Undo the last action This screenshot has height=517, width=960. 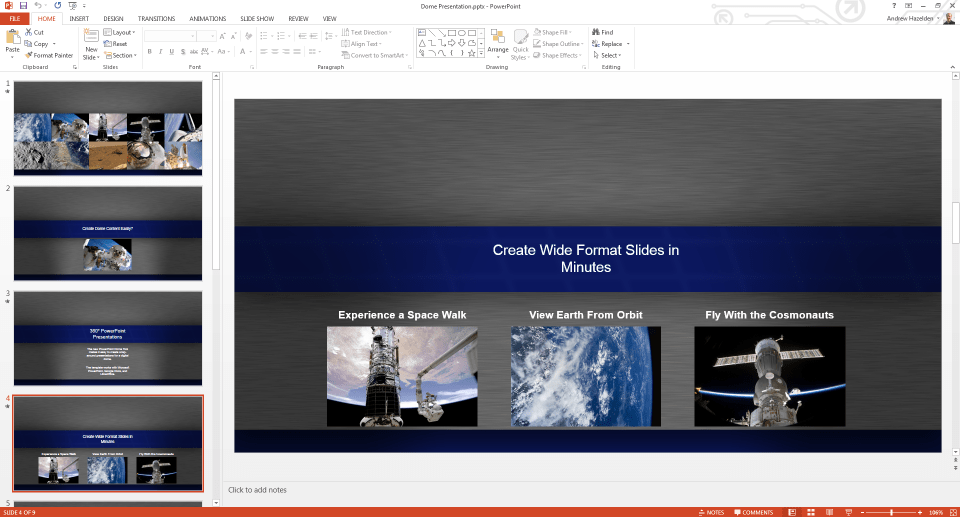coord(38,6)
